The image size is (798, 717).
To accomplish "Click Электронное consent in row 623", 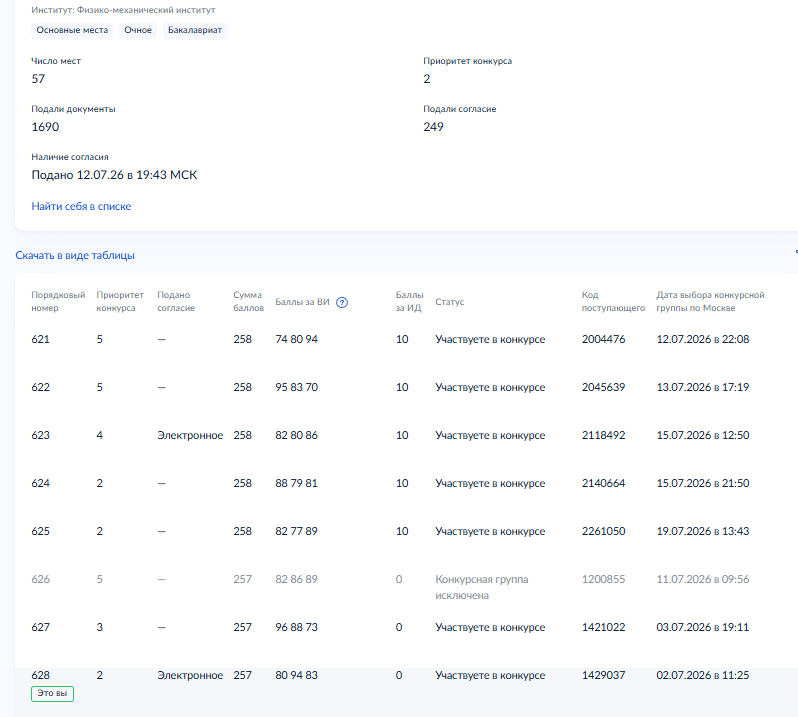I will tap(190, 435).
